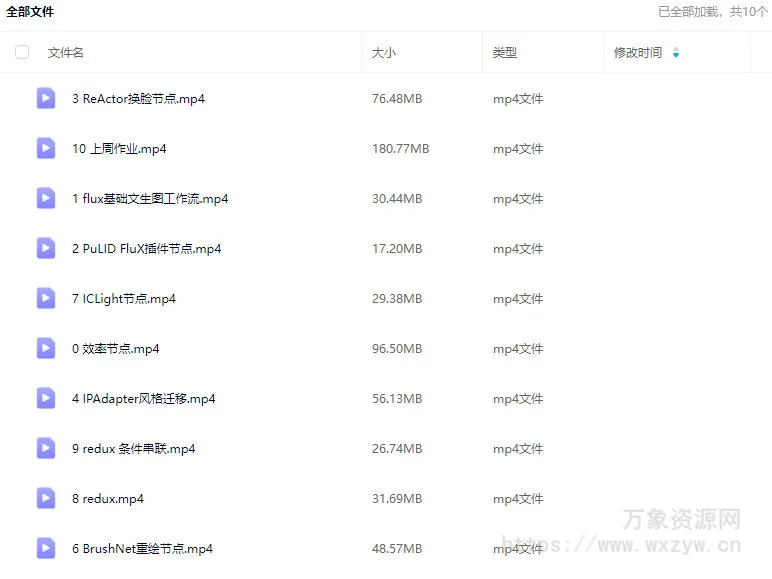Viewport: 772px width, 579px height.
Task: Click video icon beside 8 redux.mp4
Action: [46, 498]
